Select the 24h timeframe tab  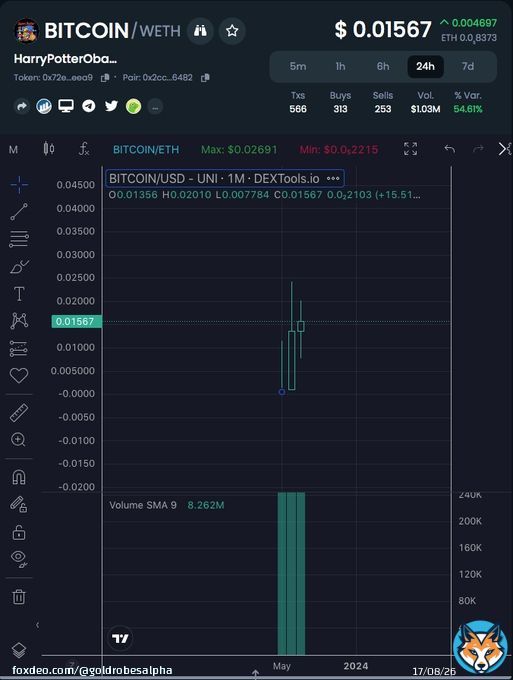(425, 66)
